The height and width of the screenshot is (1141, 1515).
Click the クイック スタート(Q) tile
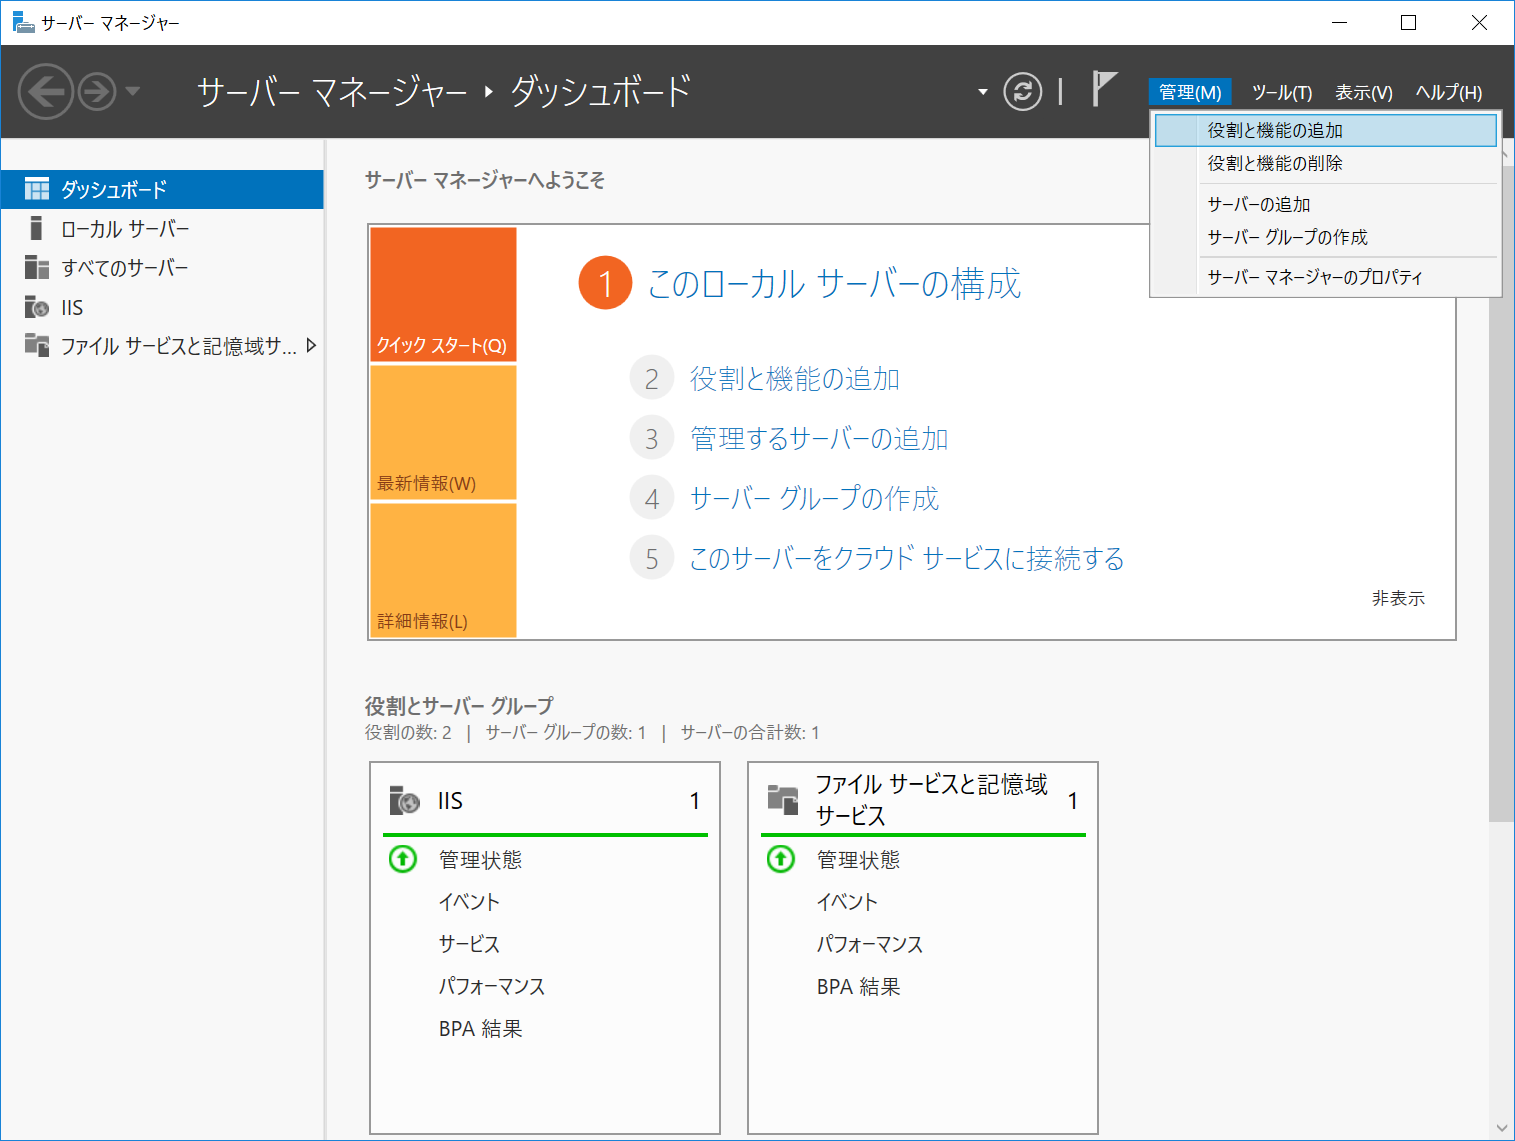tap(443, 294)
